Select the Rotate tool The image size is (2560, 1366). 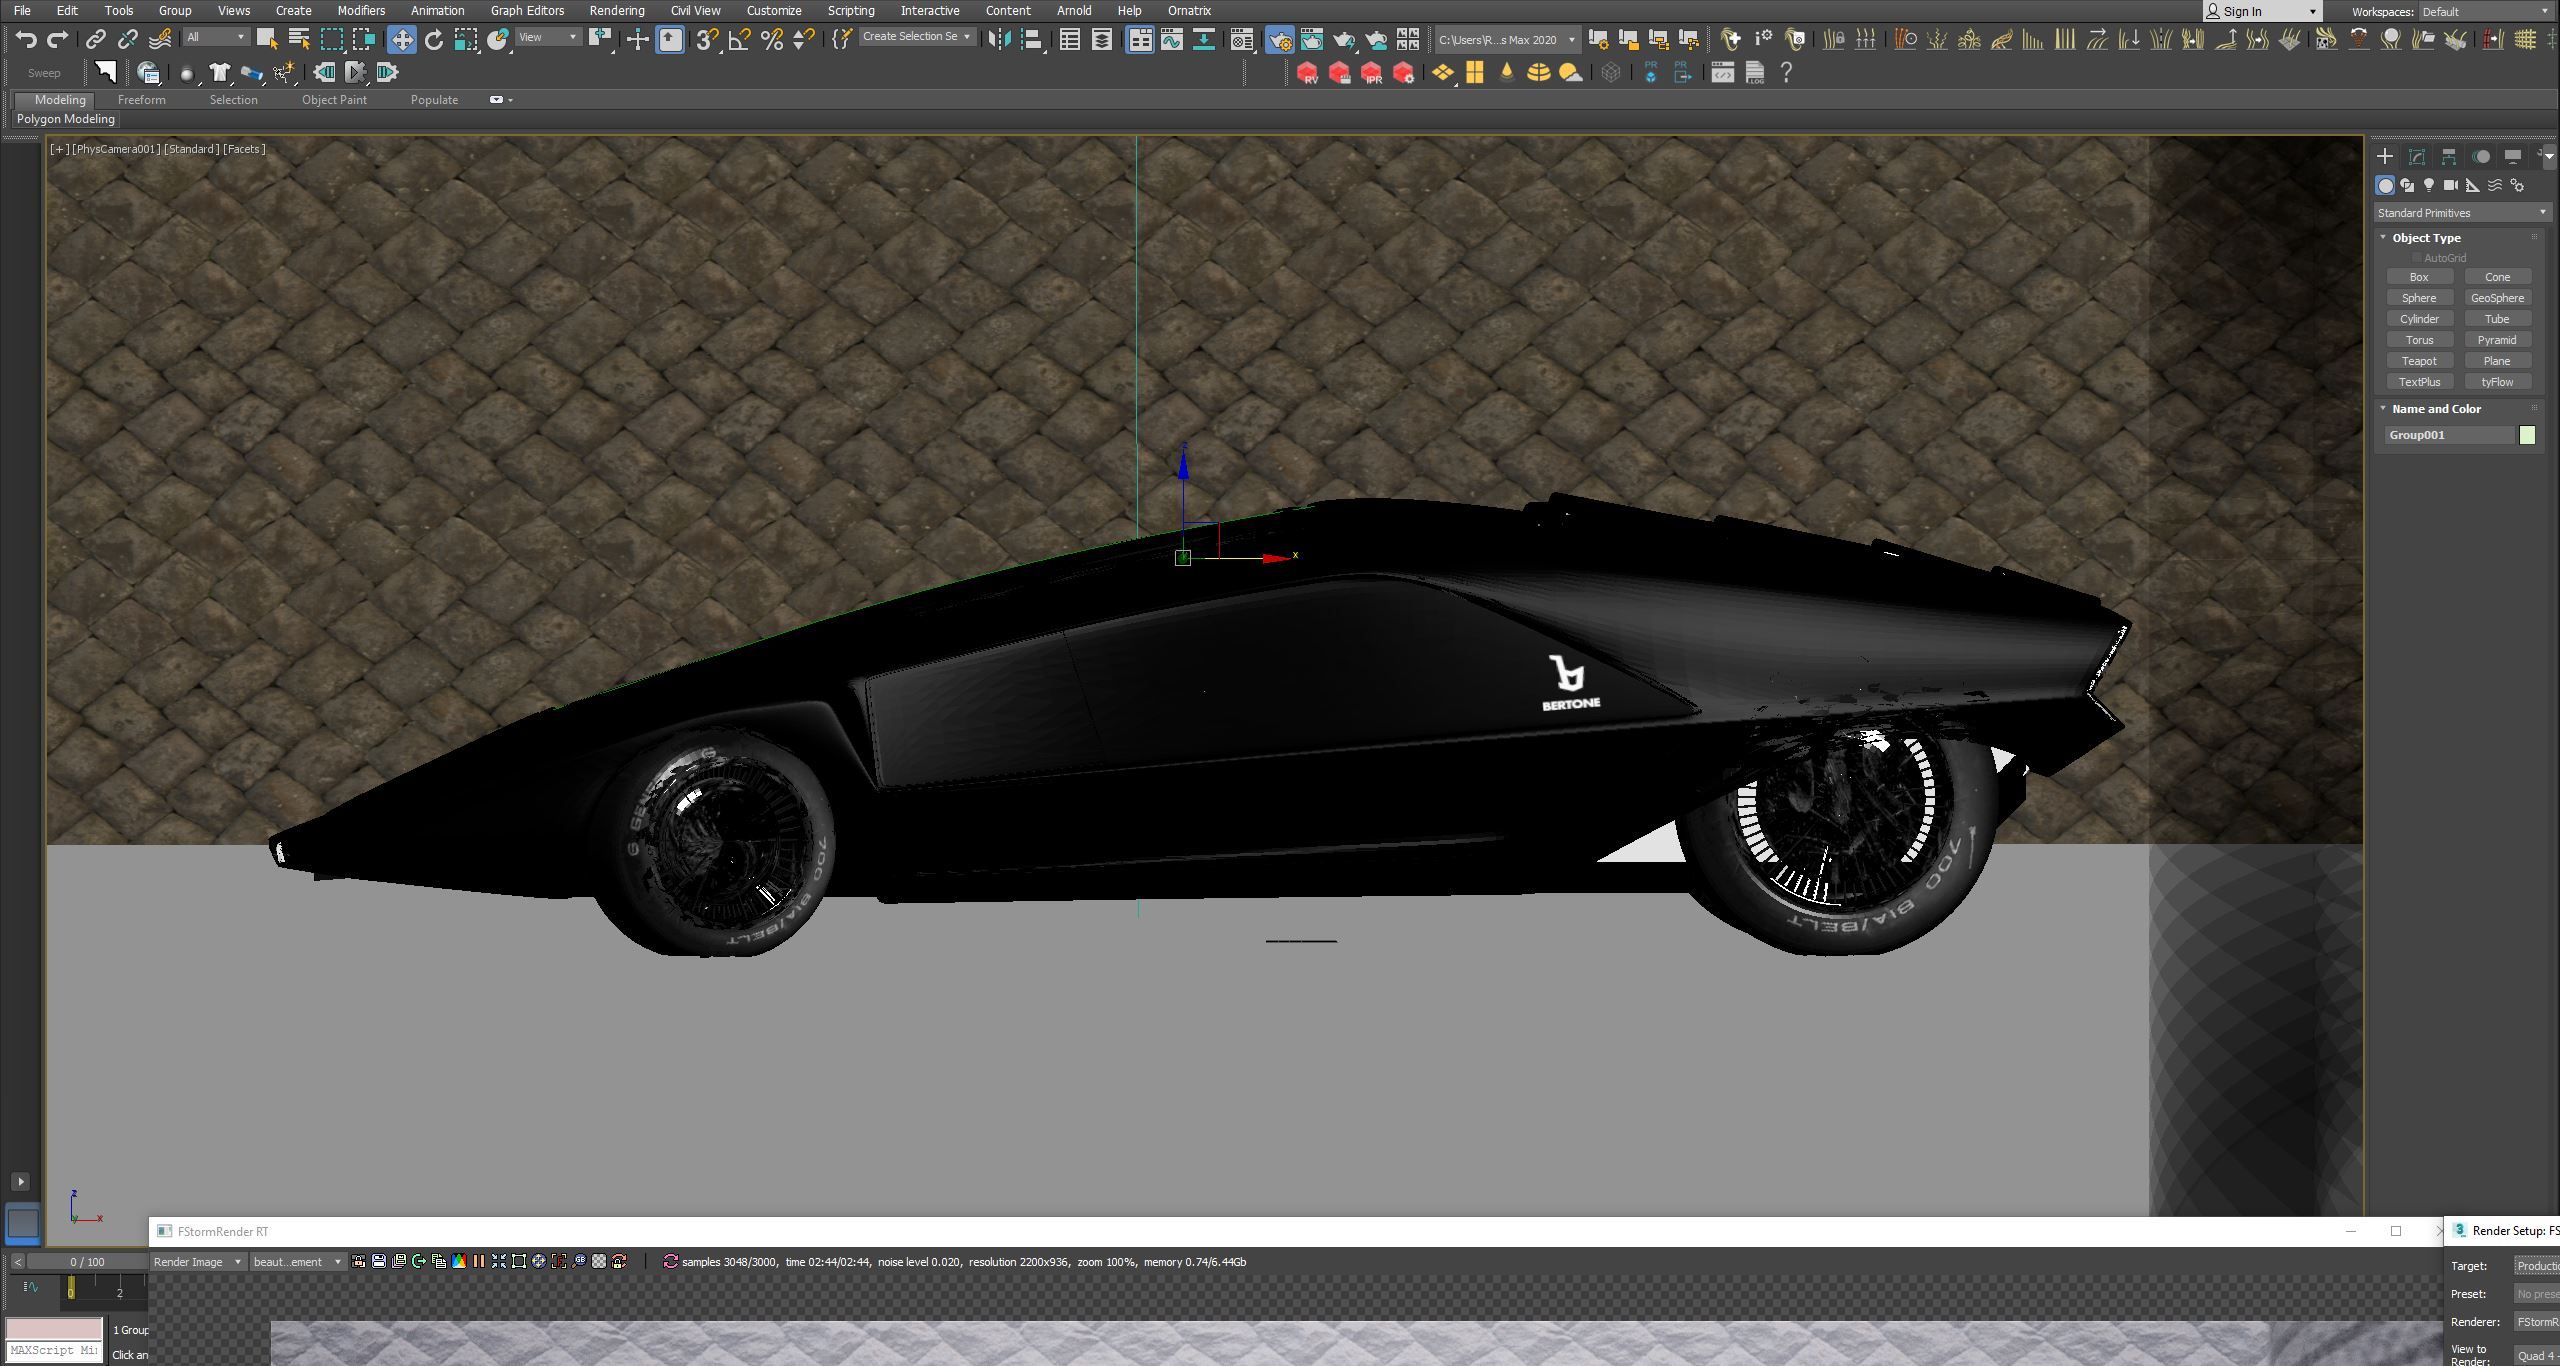pos(434,39)
